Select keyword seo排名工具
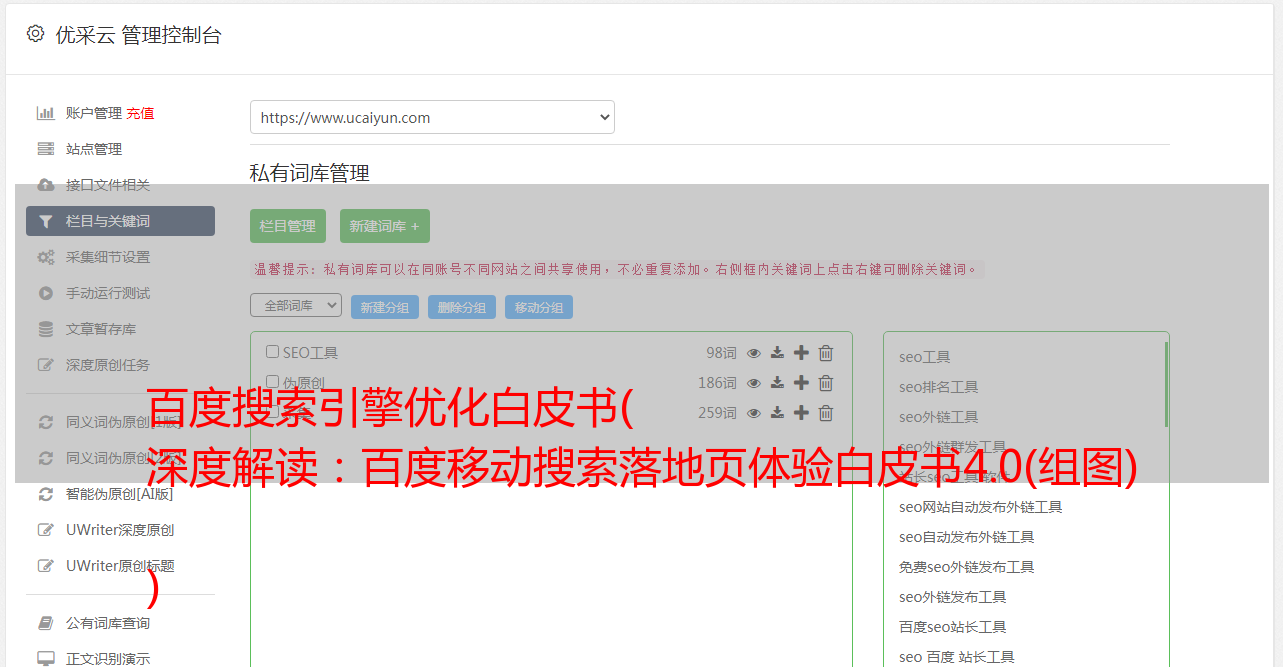Viewport: 1283px width, 667px height. pyautogui.click(x=939, y=387)
